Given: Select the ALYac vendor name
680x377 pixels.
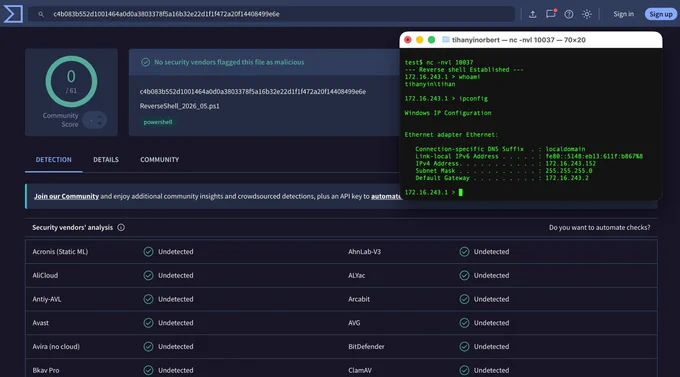Looking at the screenshot, I should click(x=356, y=275).
